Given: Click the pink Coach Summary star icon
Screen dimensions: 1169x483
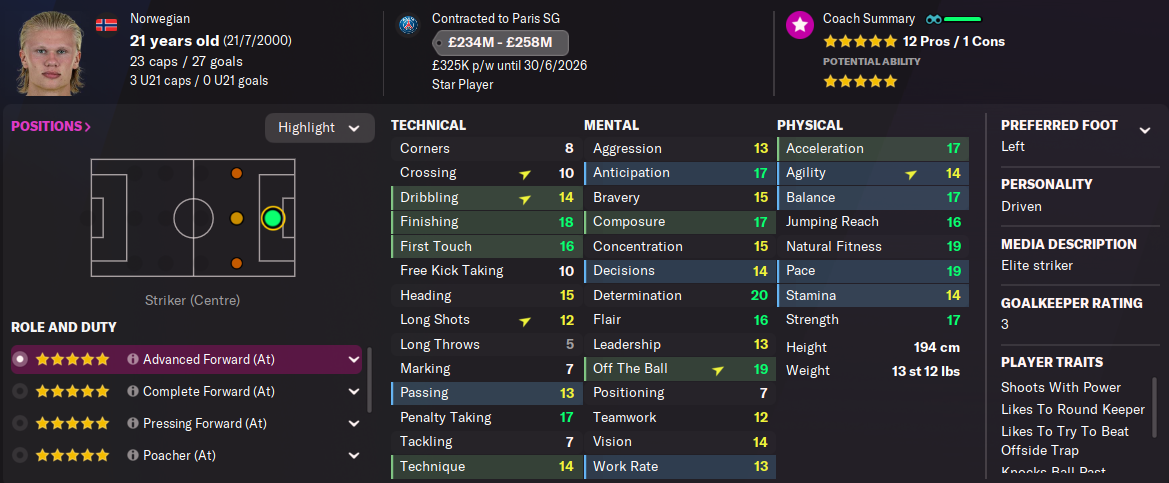Looking at the screenshot, I should (x=799, y=26).
